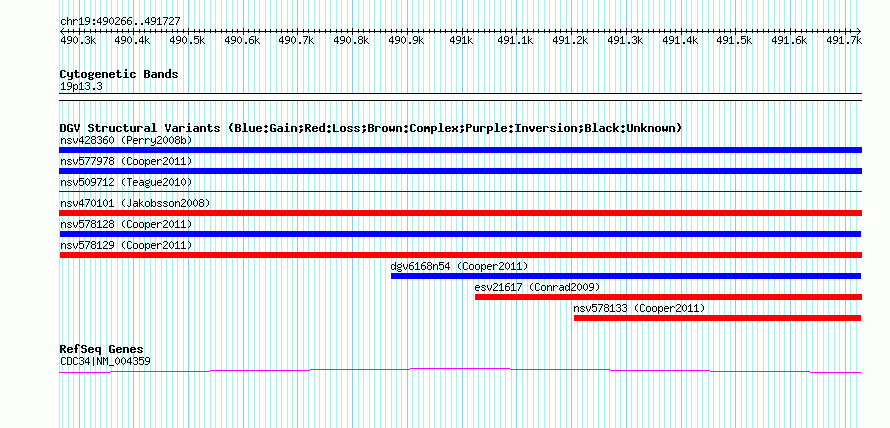Click the 491k ruler tick
The image size is (890, 428).
461,40
